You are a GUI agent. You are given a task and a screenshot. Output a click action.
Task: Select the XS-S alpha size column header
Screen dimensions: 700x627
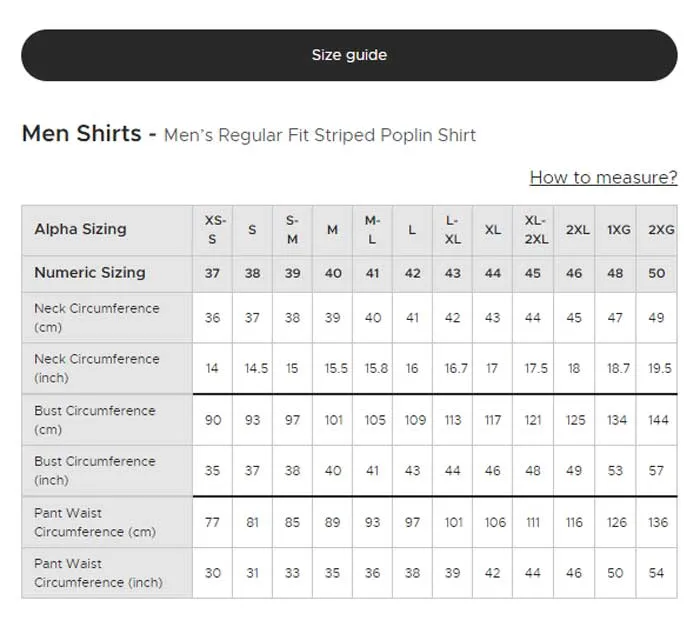coord(212,230)
